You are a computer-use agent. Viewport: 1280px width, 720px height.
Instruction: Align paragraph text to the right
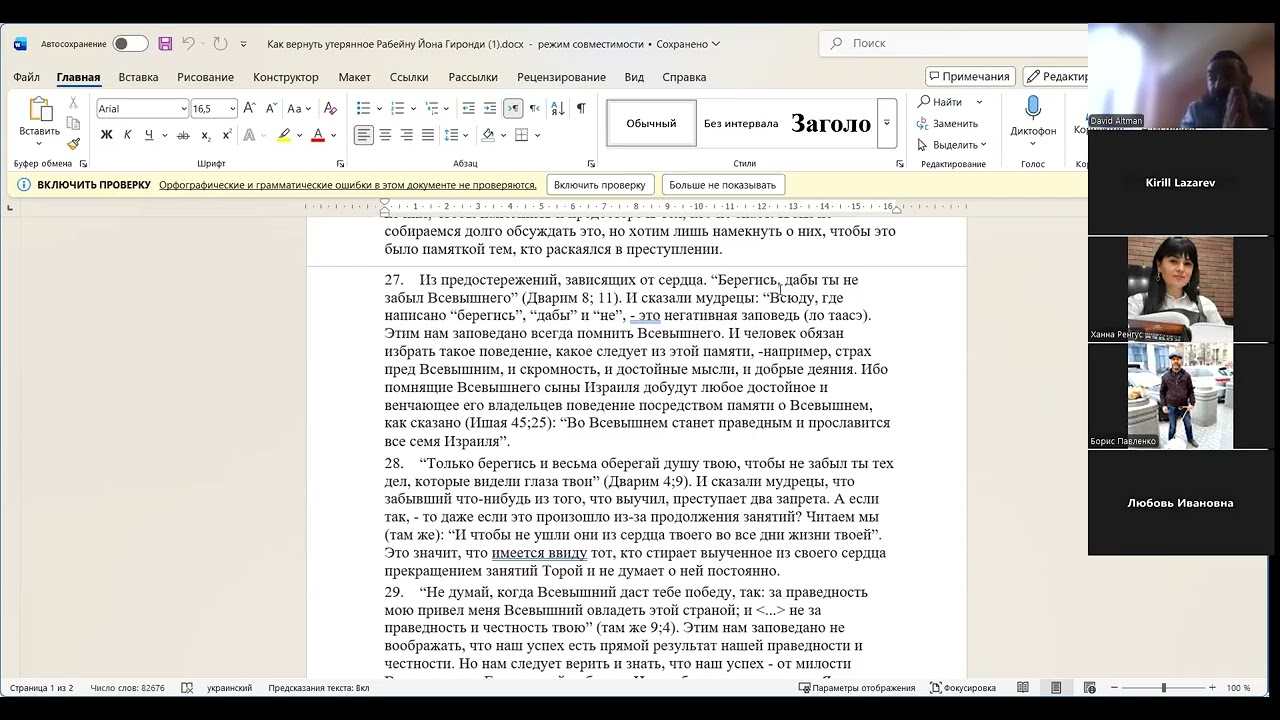(407, 135)
